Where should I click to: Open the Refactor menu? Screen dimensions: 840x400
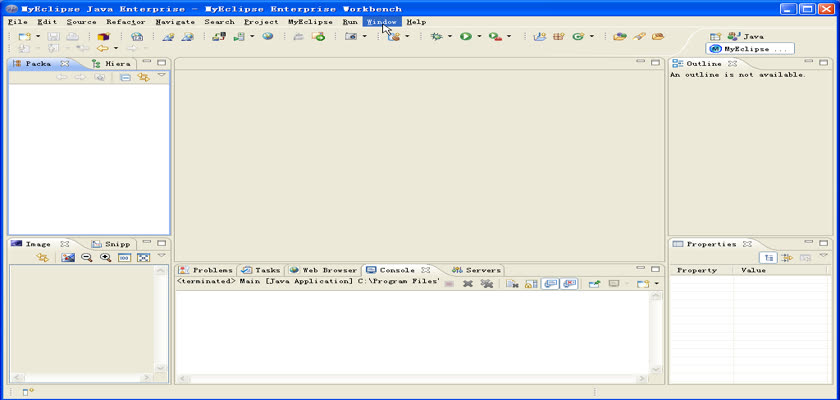tap(126, 22)
